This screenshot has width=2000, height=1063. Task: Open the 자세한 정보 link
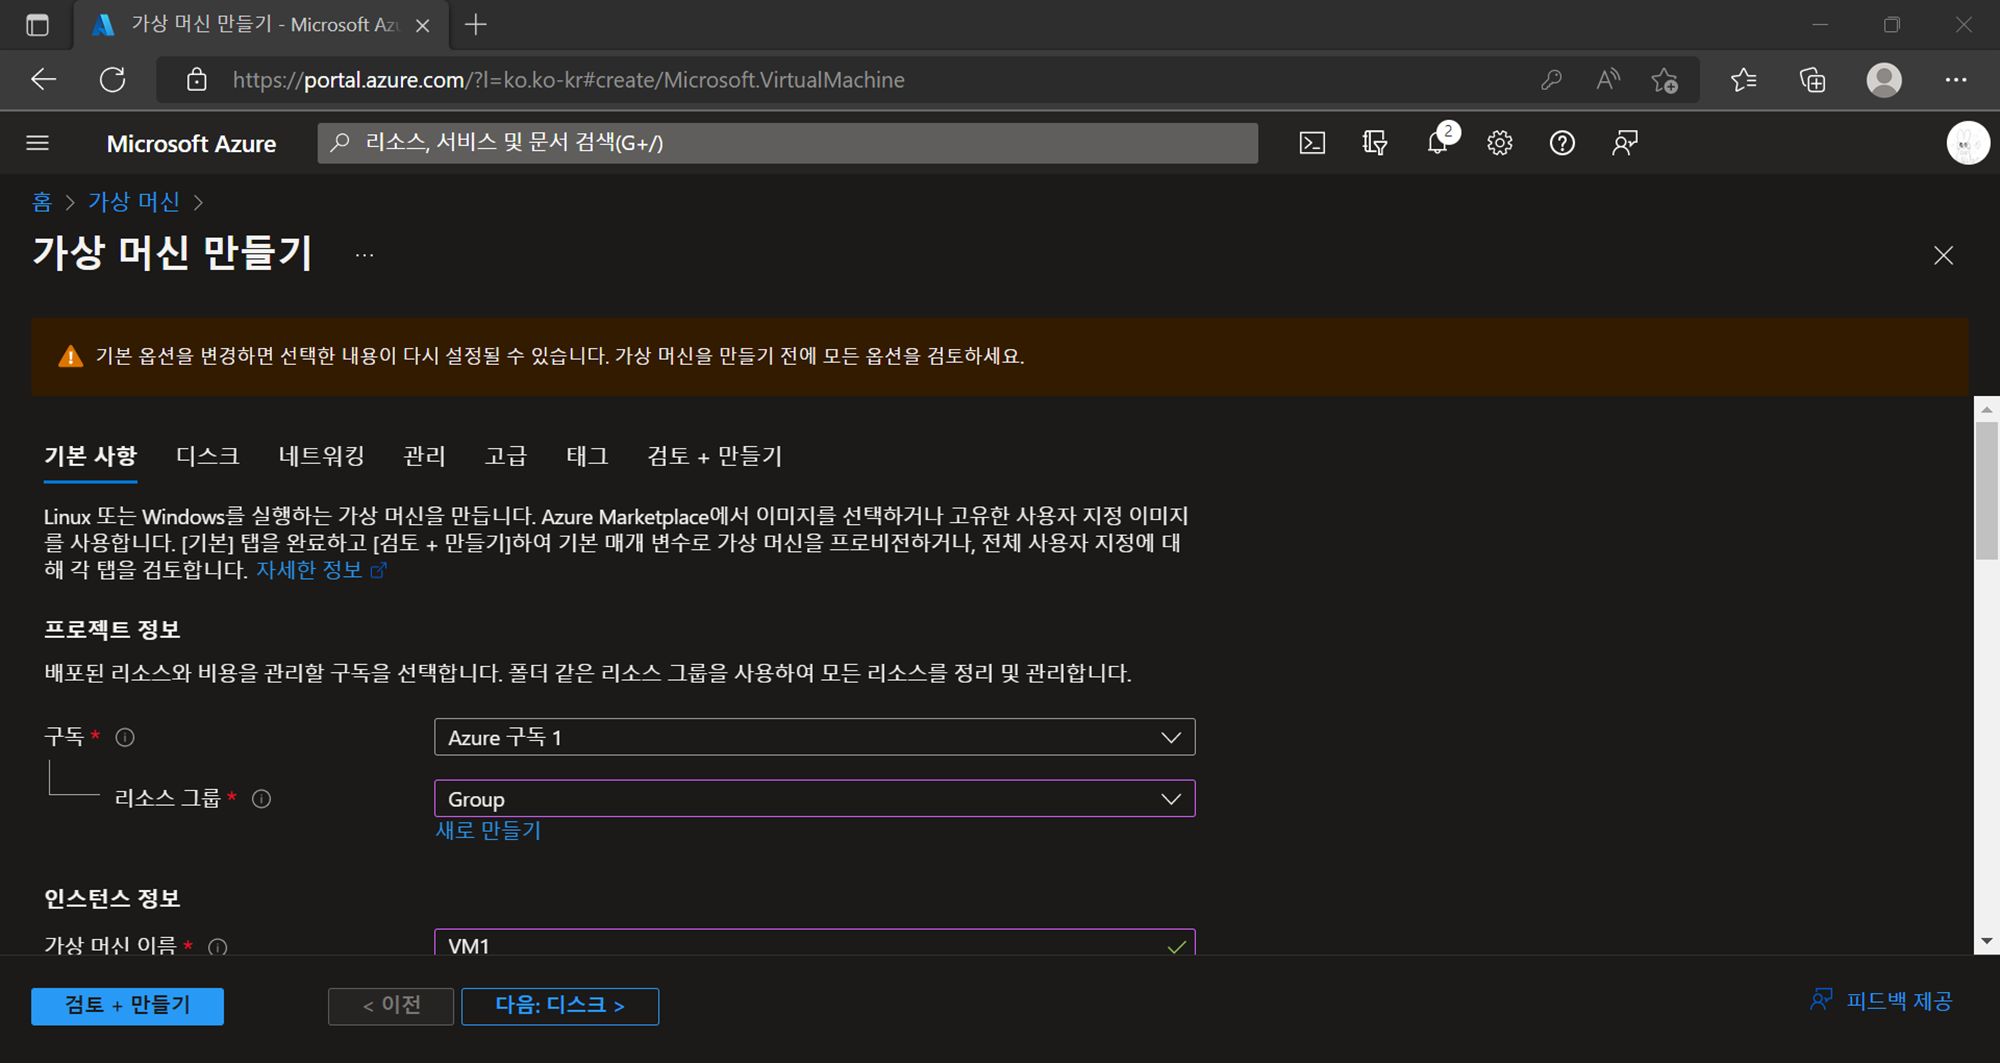coord(320,570)
